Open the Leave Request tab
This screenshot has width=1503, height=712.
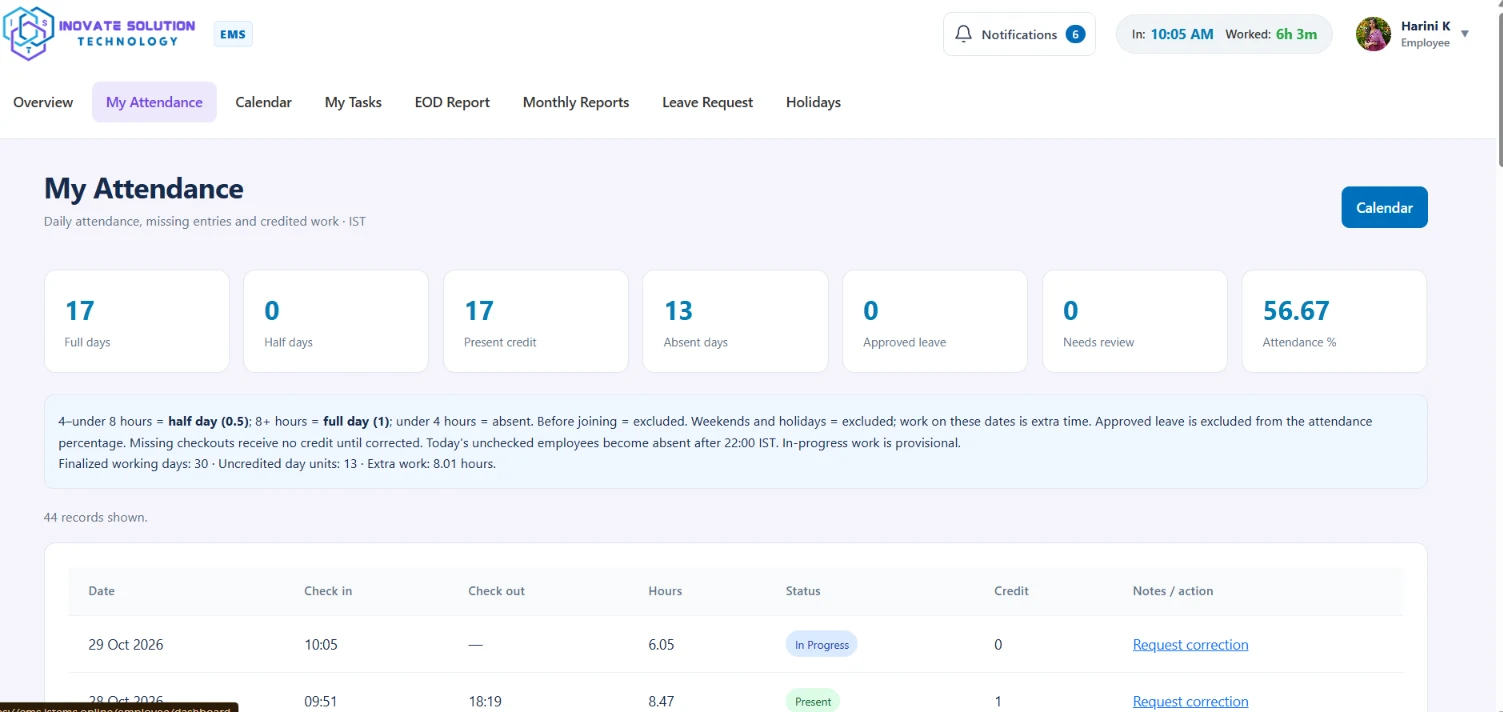(x=707, y=102)
